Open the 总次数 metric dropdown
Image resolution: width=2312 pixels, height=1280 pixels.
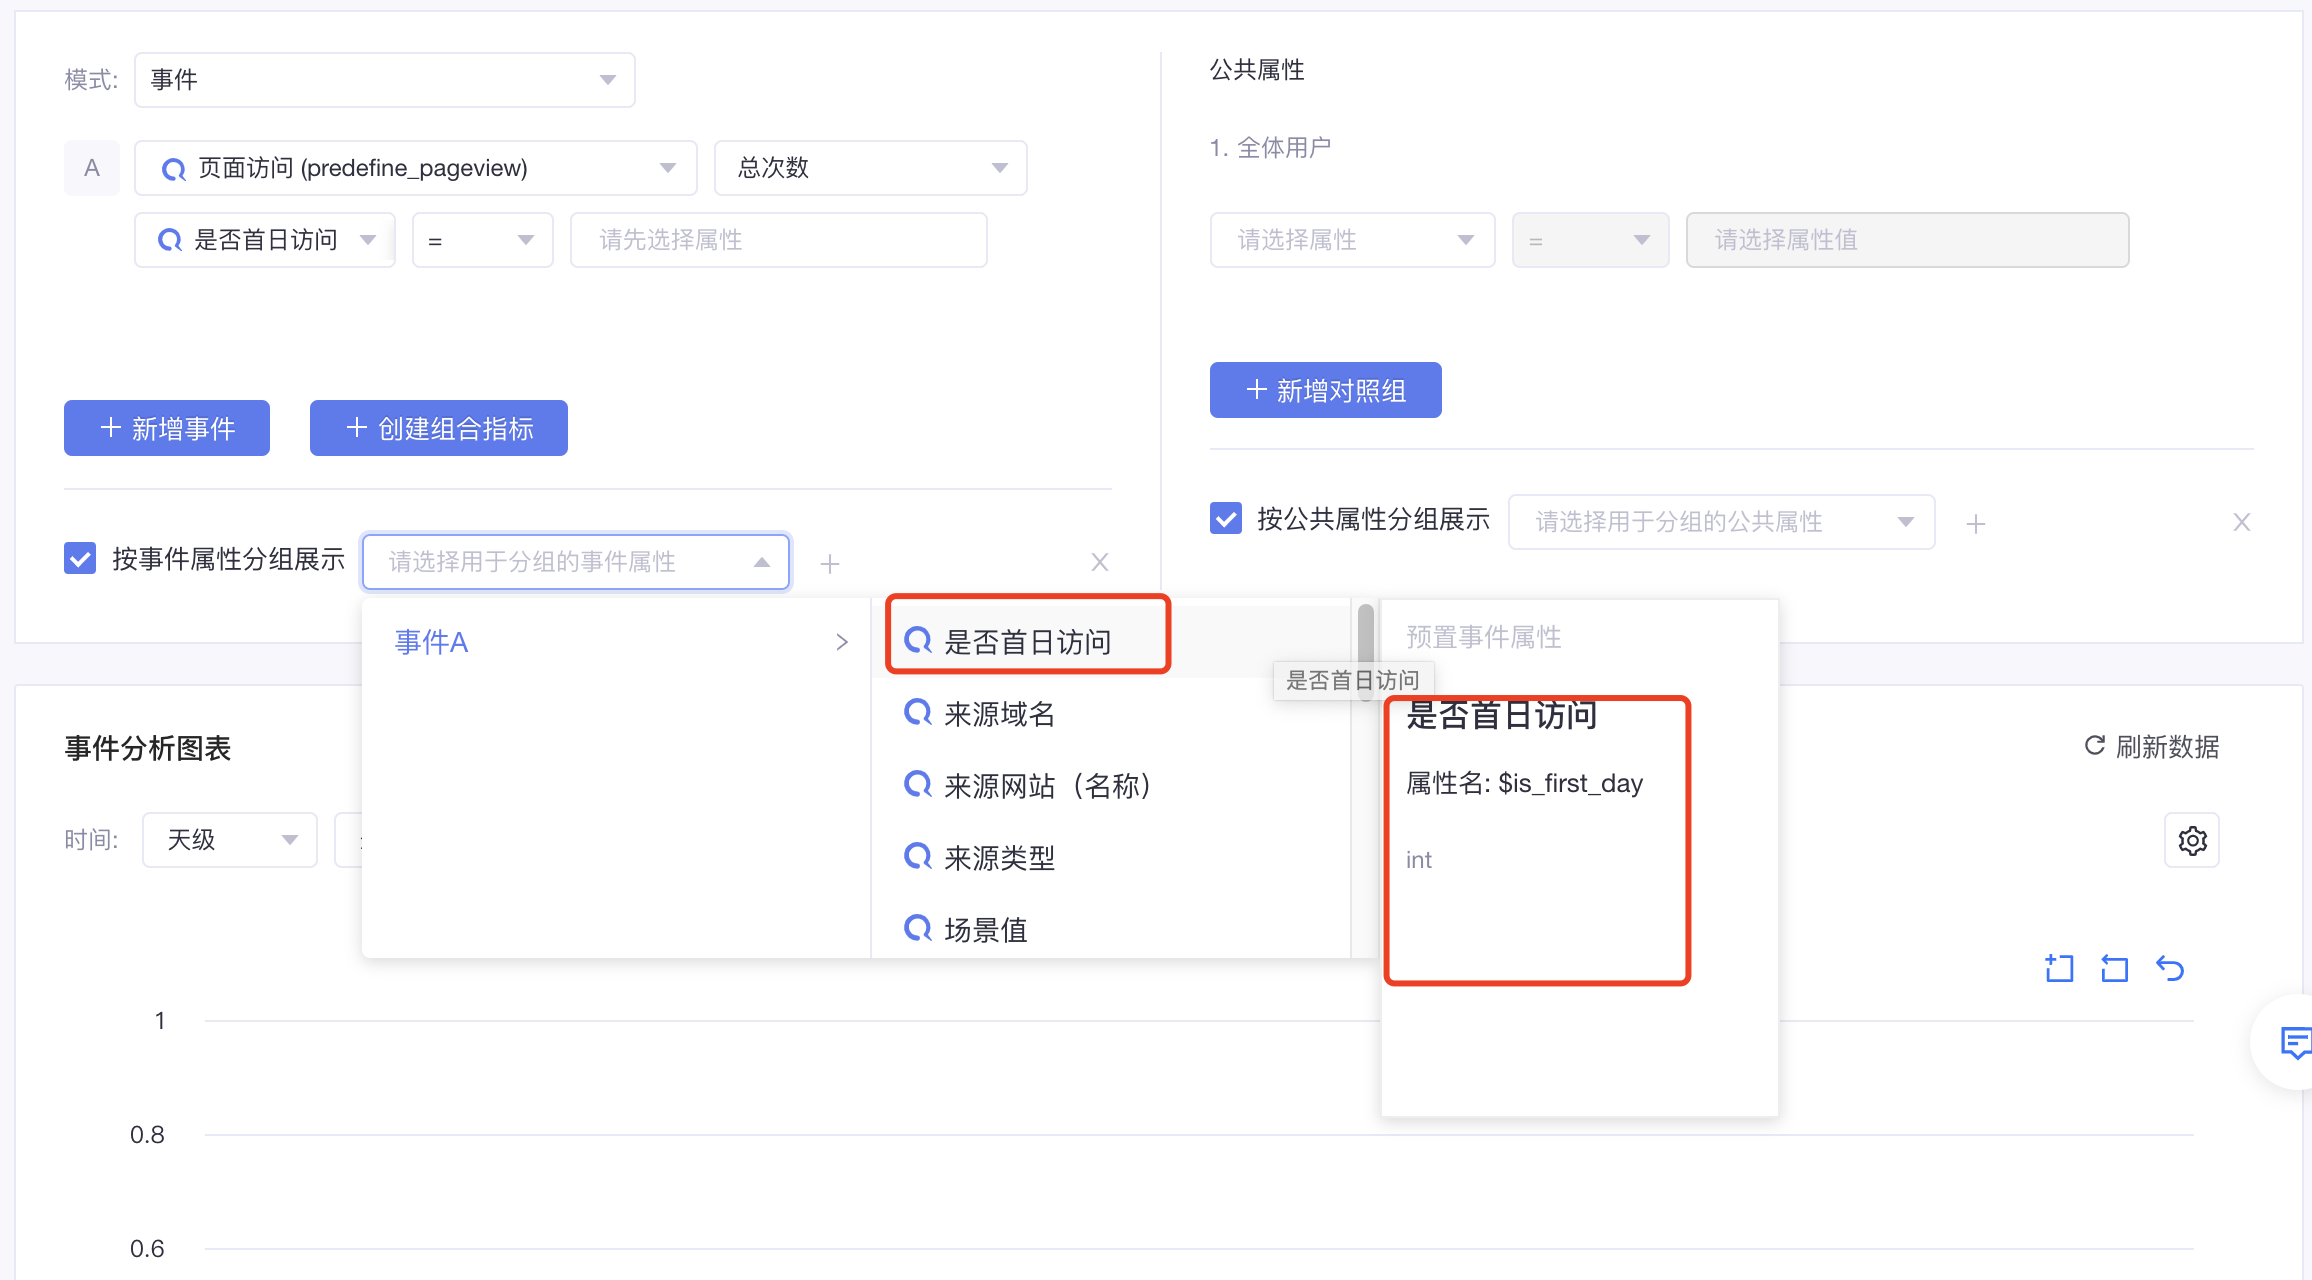pyautogui.click(x=870, y=168)
